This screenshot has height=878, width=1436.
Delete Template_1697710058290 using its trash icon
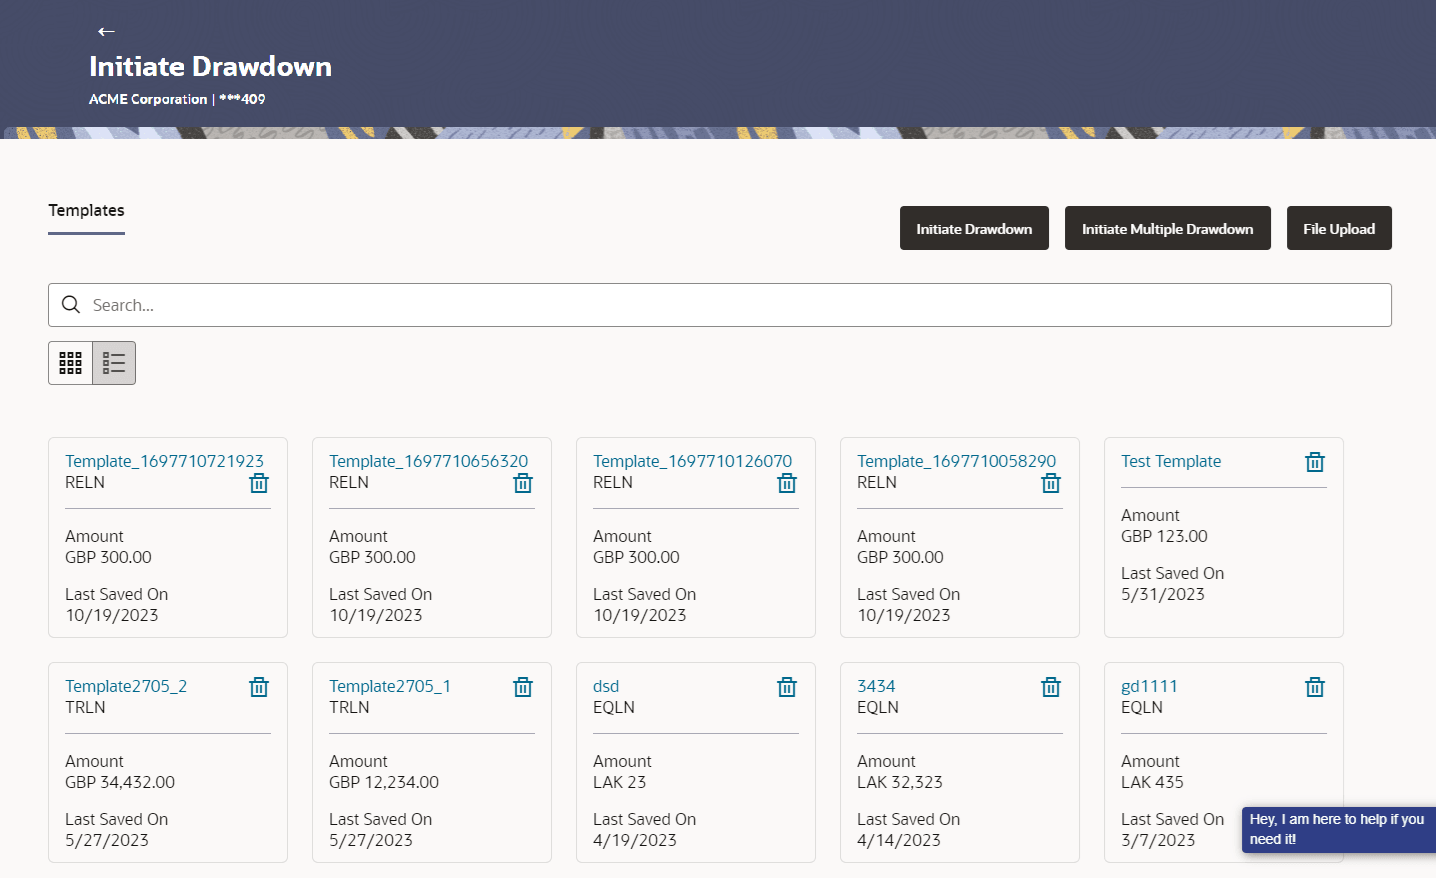(1051, 484)
